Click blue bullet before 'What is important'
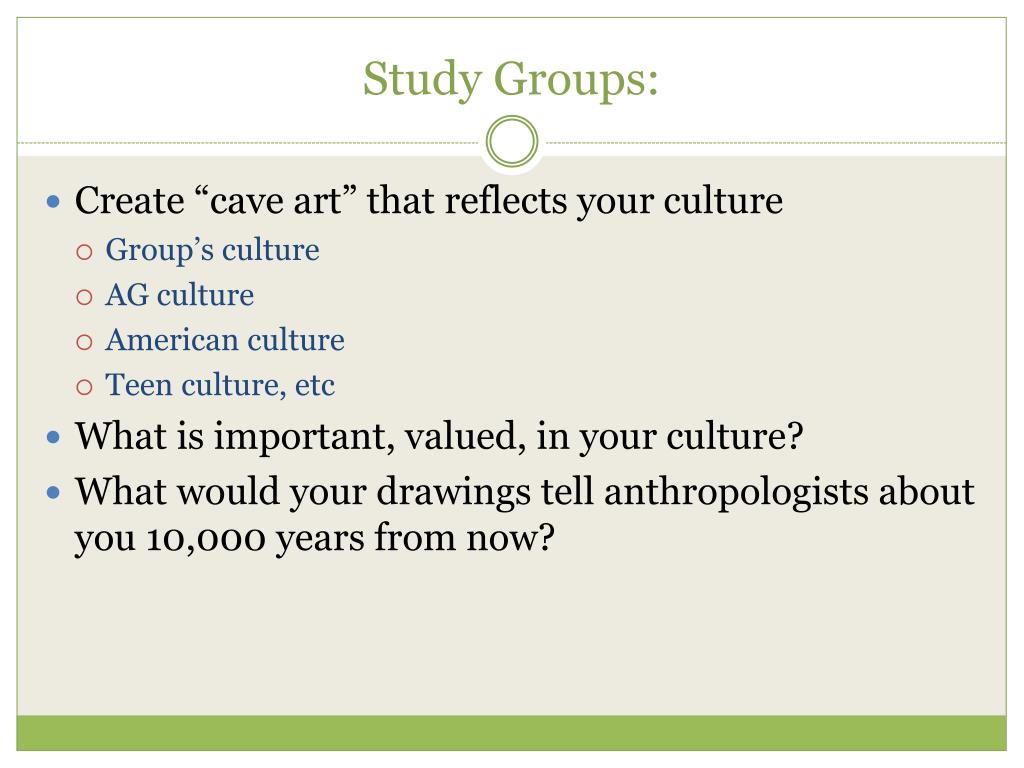This screenshot has height=768, width=1024. 54,436
